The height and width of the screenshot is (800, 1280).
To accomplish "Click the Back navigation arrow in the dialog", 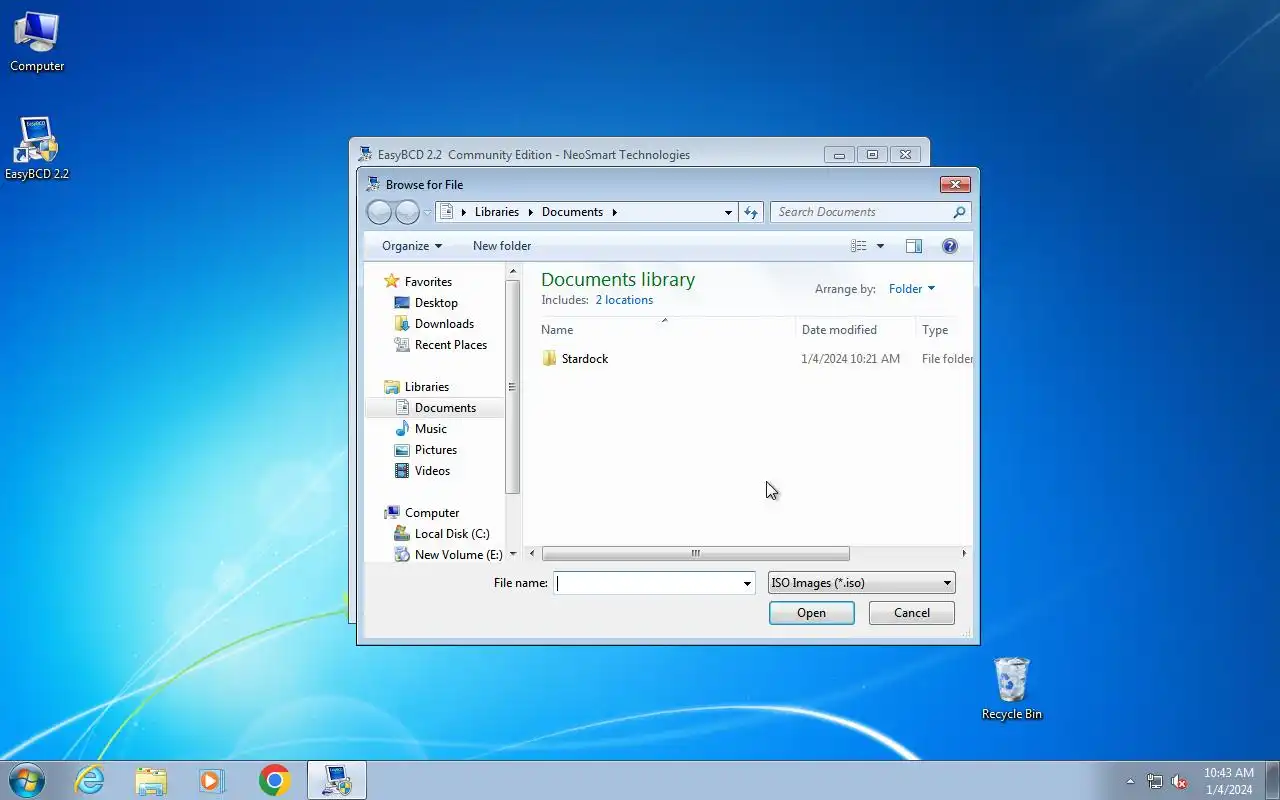I will [x=379, y=212].
